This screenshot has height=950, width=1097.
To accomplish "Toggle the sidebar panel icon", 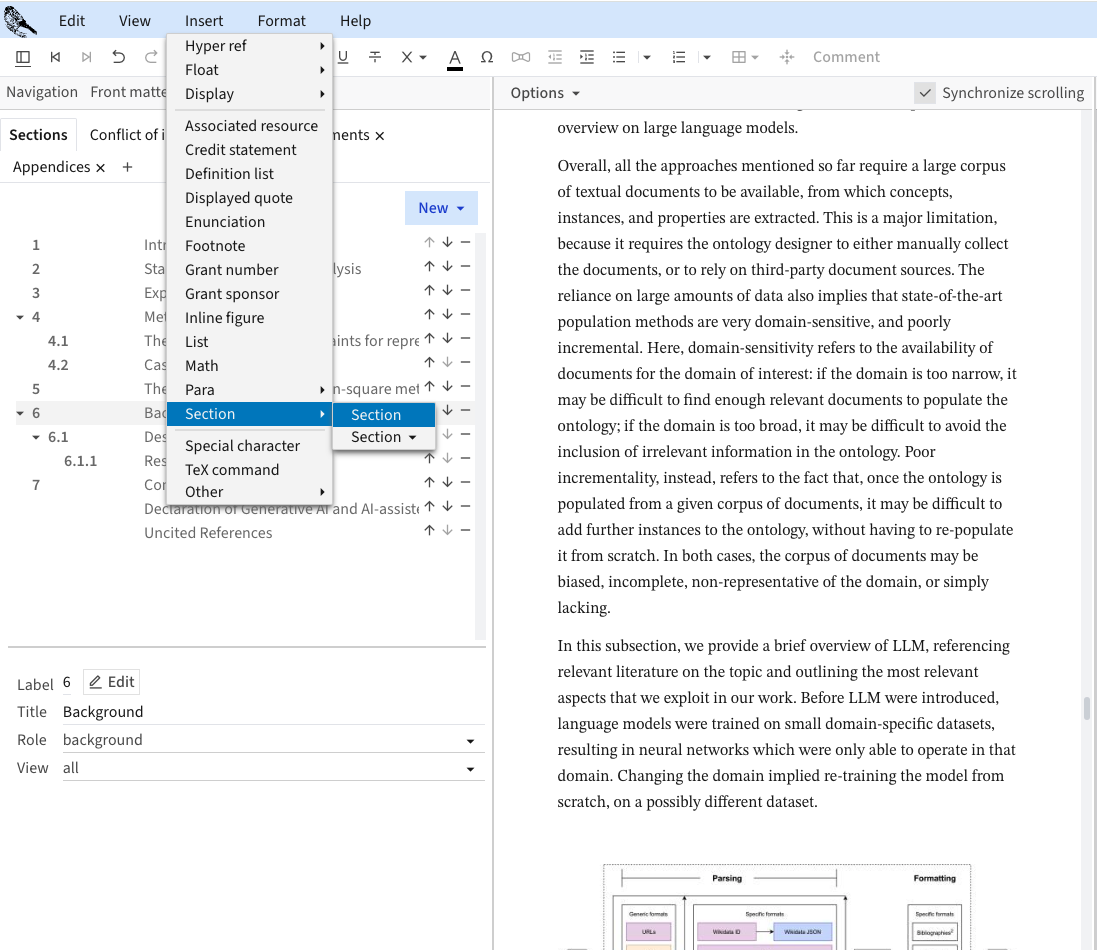I will point(23,57).
